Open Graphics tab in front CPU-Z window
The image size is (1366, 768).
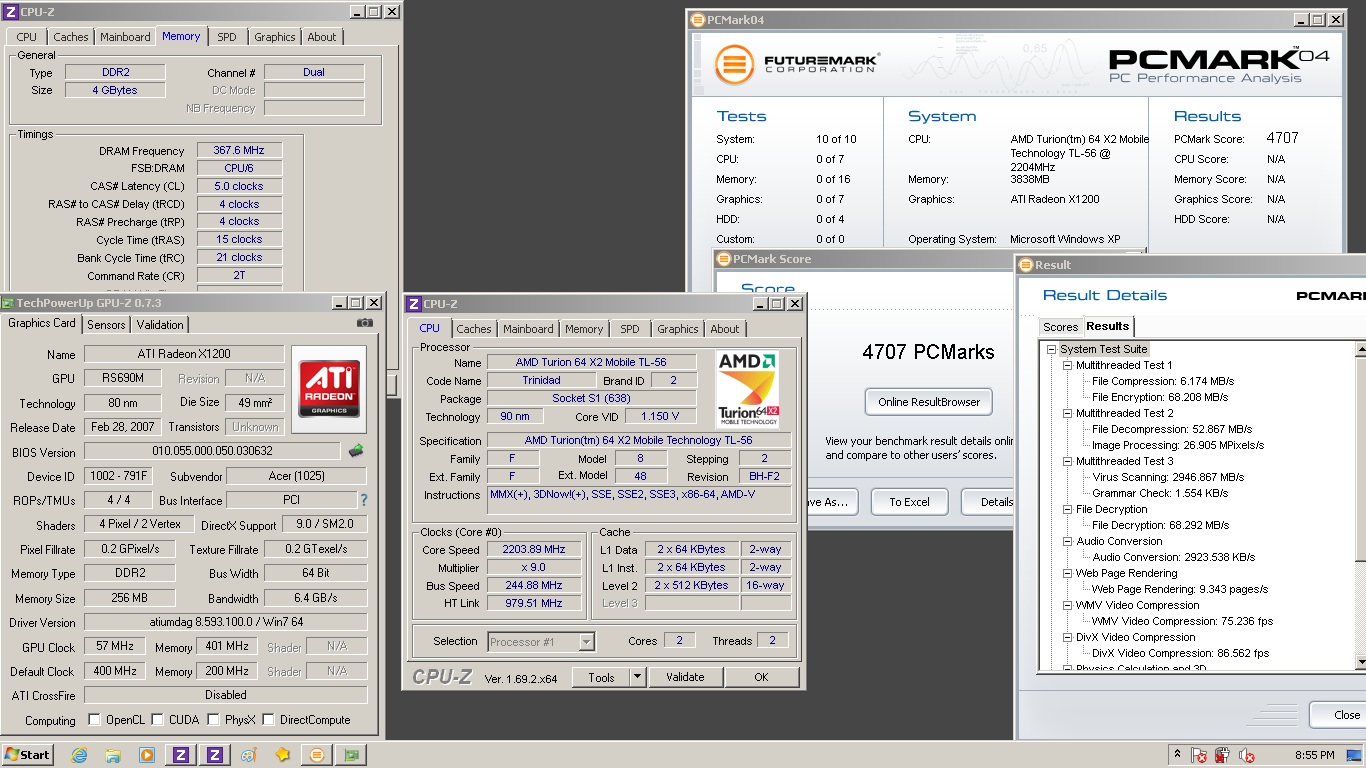coord(678,329)
